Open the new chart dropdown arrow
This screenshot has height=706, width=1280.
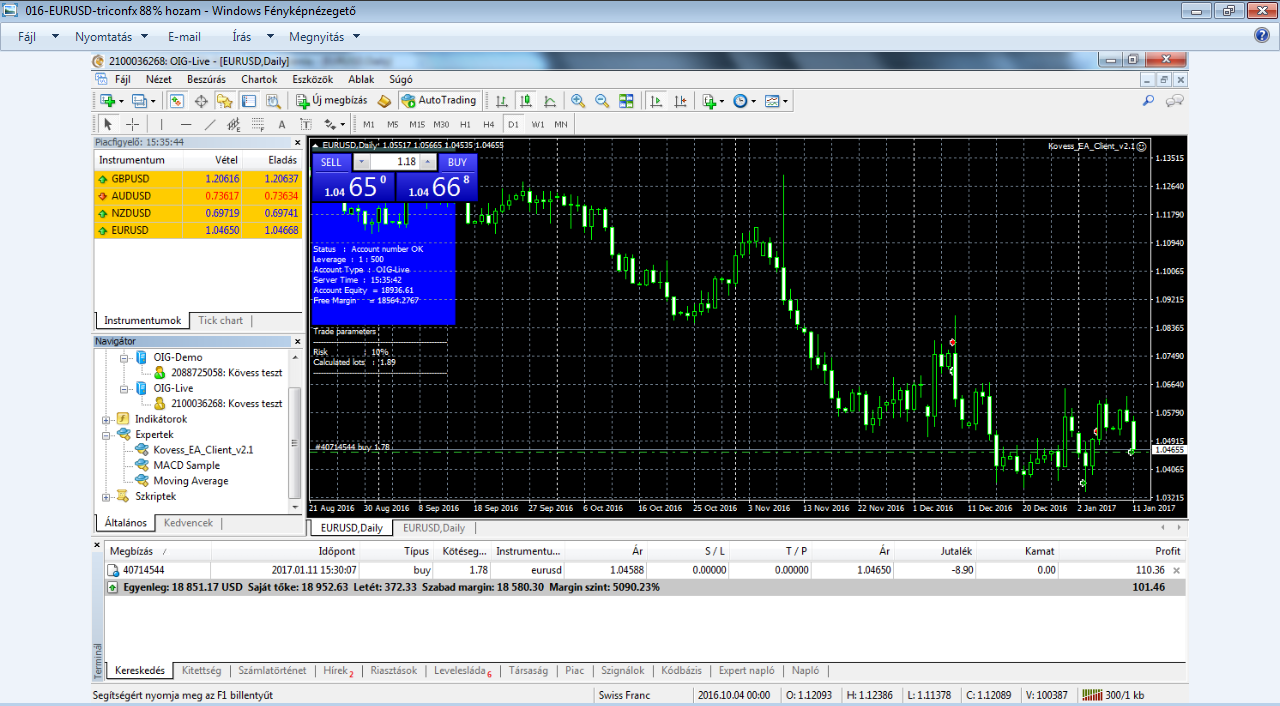pyautogui.click(x=121, y=101)
